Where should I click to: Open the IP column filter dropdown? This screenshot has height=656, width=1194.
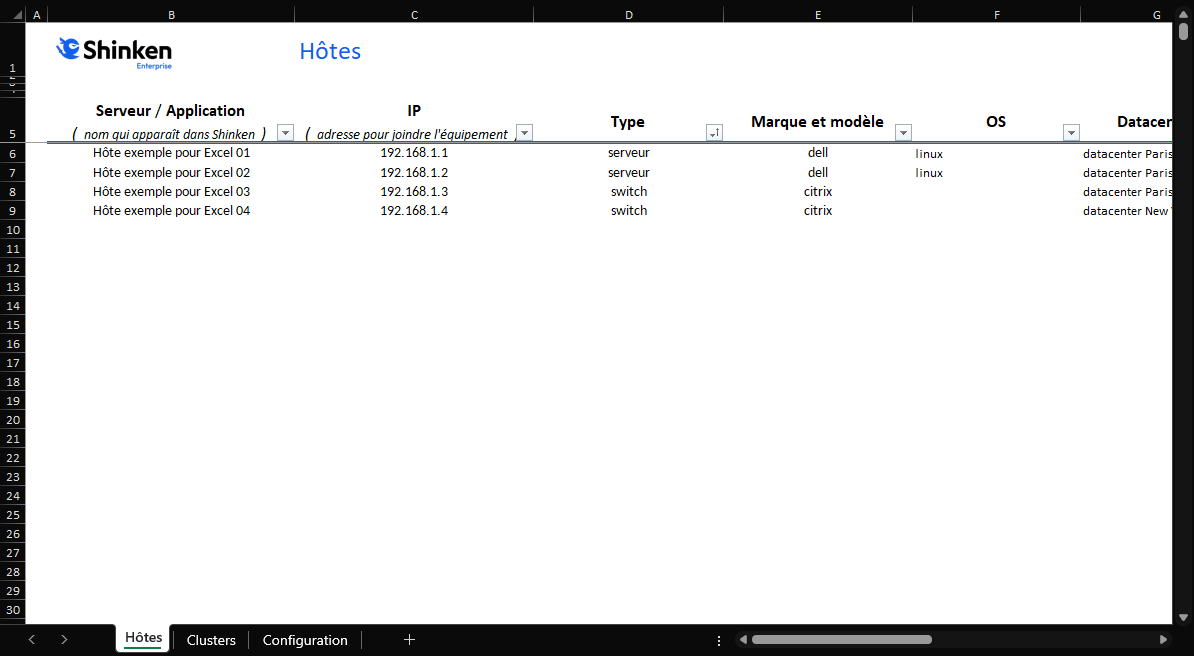[524, 133]
